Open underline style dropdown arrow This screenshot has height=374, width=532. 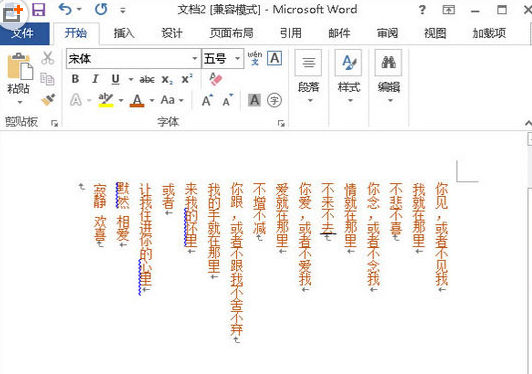(131, 80)
